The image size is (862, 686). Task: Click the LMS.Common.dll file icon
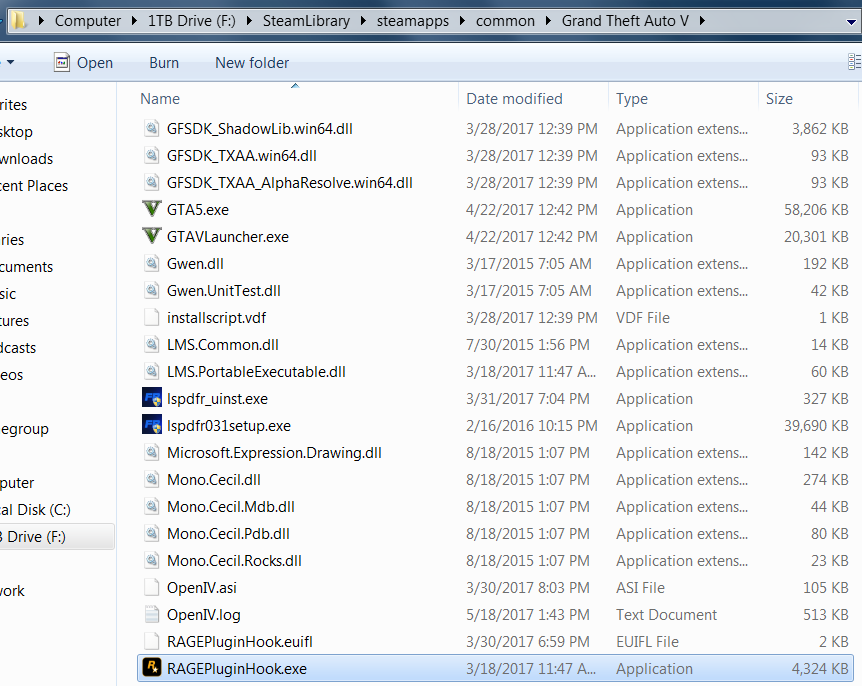click(152, 344)
